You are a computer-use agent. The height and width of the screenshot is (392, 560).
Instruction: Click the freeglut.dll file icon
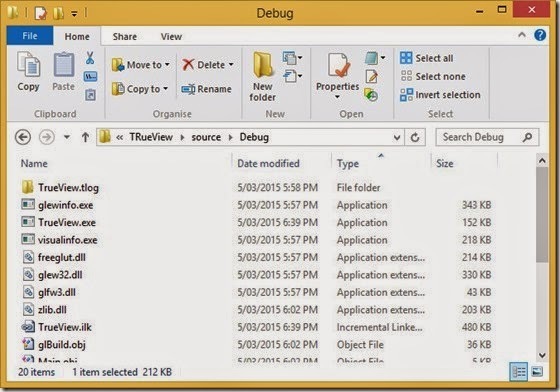tap(28, 257)
